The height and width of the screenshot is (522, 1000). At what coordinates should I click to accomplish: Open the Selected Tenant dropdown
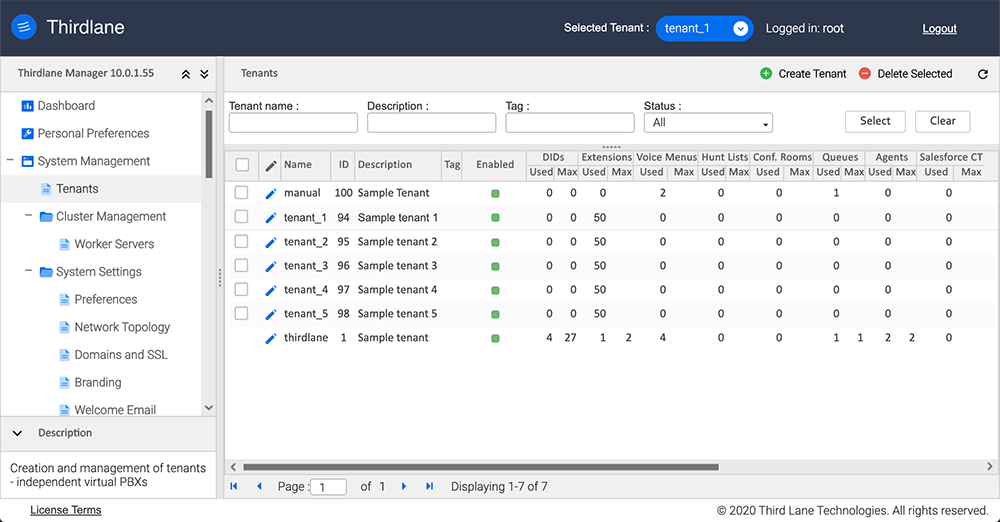click(704, 28)
